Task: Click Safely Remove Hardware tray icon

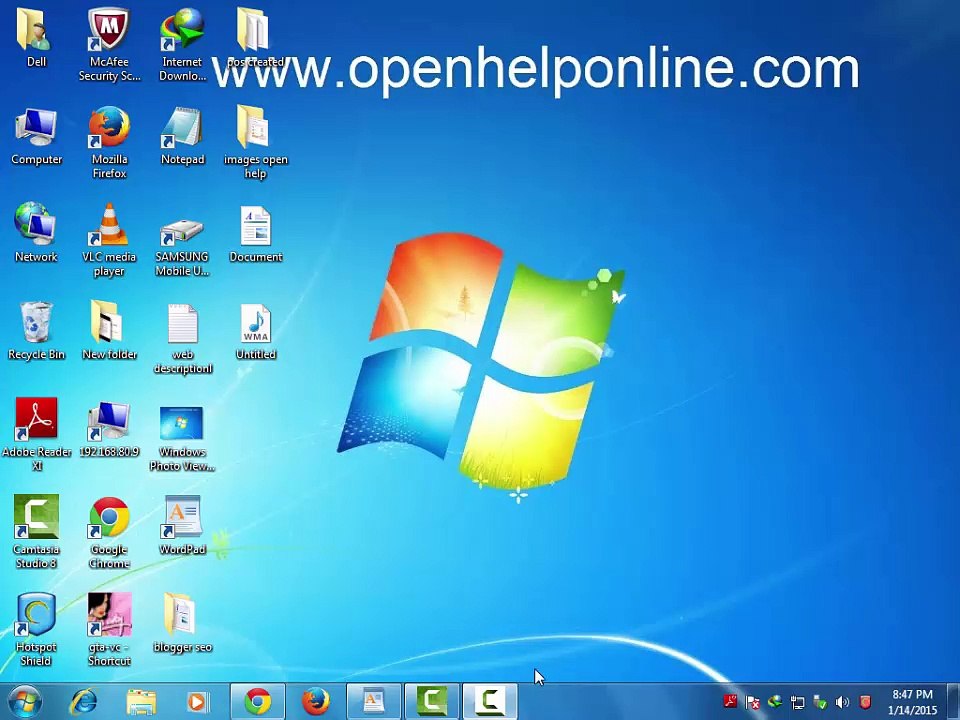Action: 820,702
